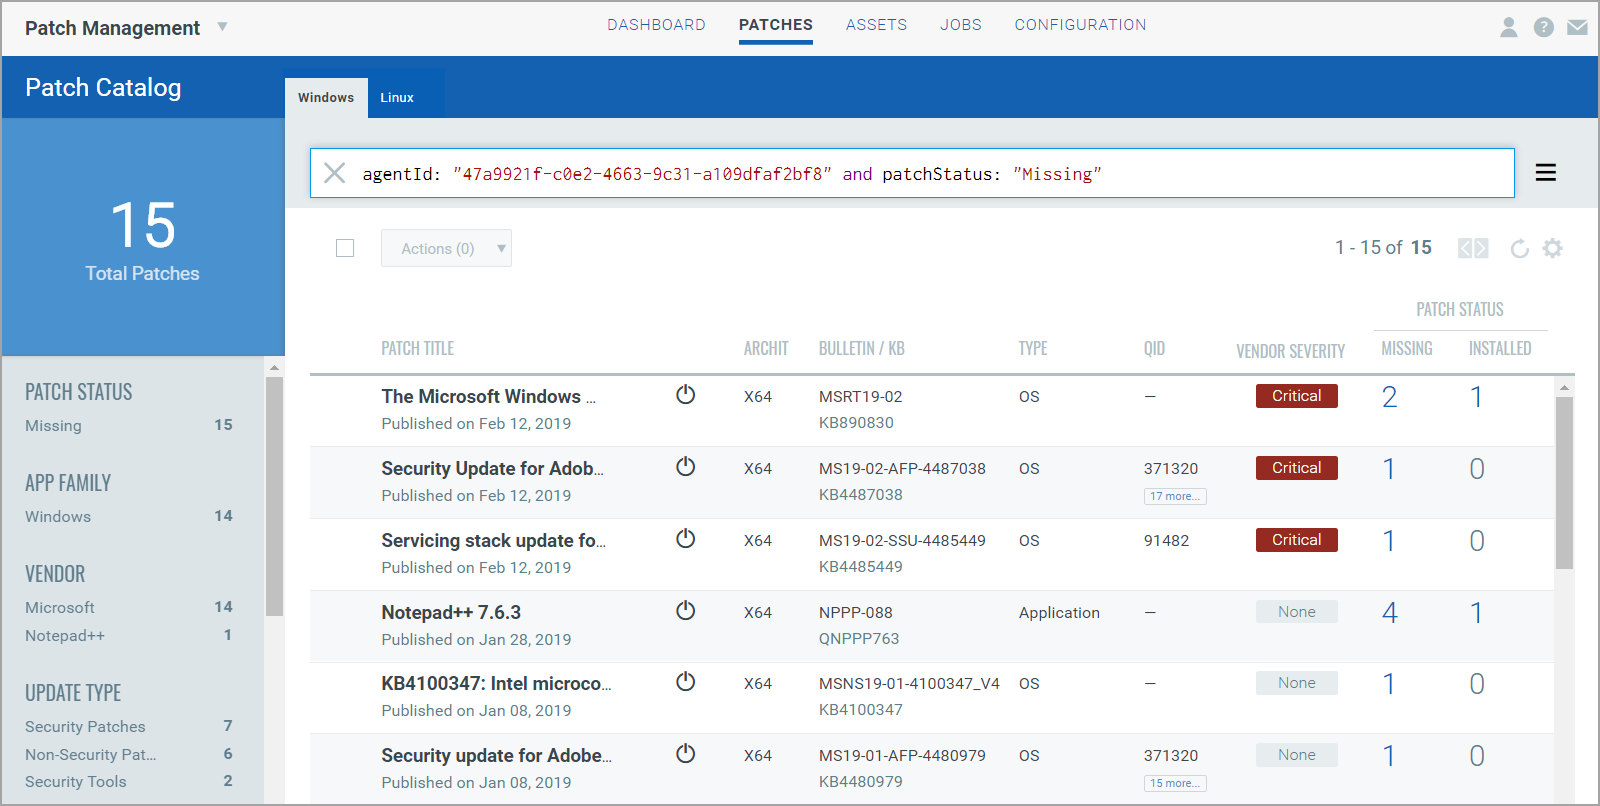Expand 15 more QIDs link
This screenshot has width=1600, height=806.
tap(1175, 783)
